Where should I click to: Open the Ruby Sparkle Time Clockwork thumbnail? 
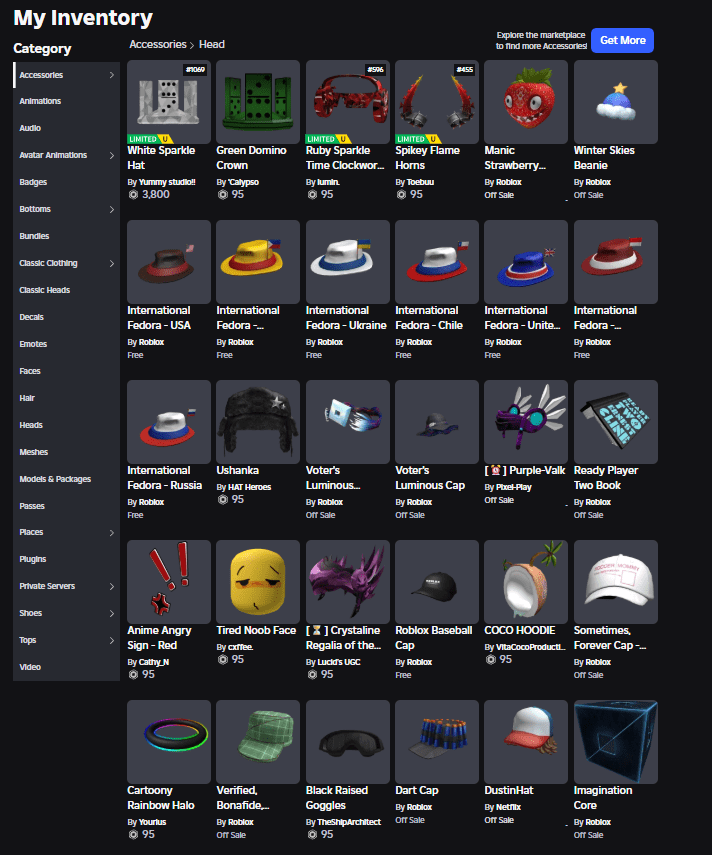coord(347,102)
